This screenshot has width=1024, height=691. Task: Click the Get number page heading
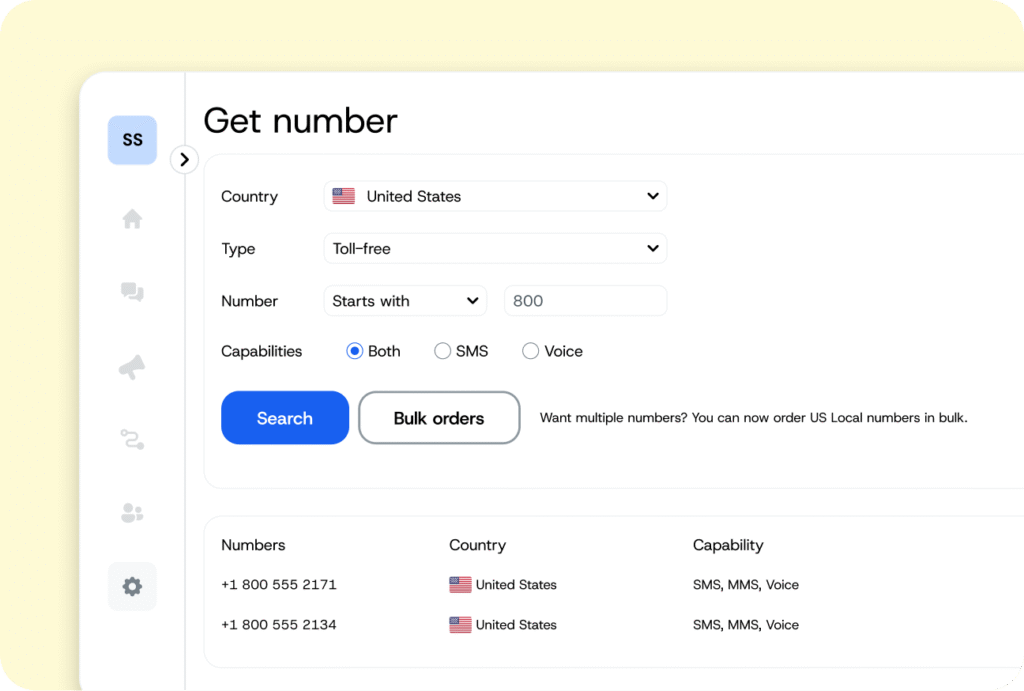click(300, 121)
